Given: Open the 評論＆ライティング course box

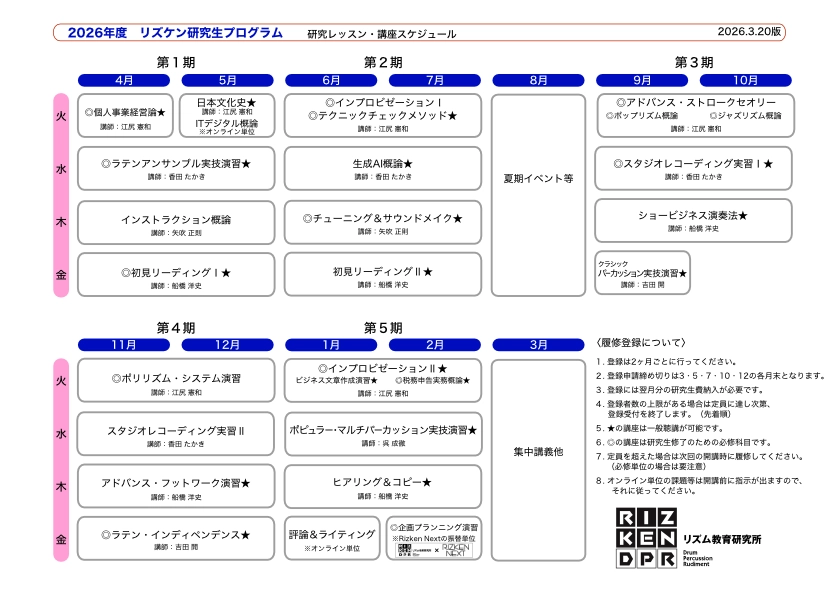Looking at the screenshot, I should (332, 538).
